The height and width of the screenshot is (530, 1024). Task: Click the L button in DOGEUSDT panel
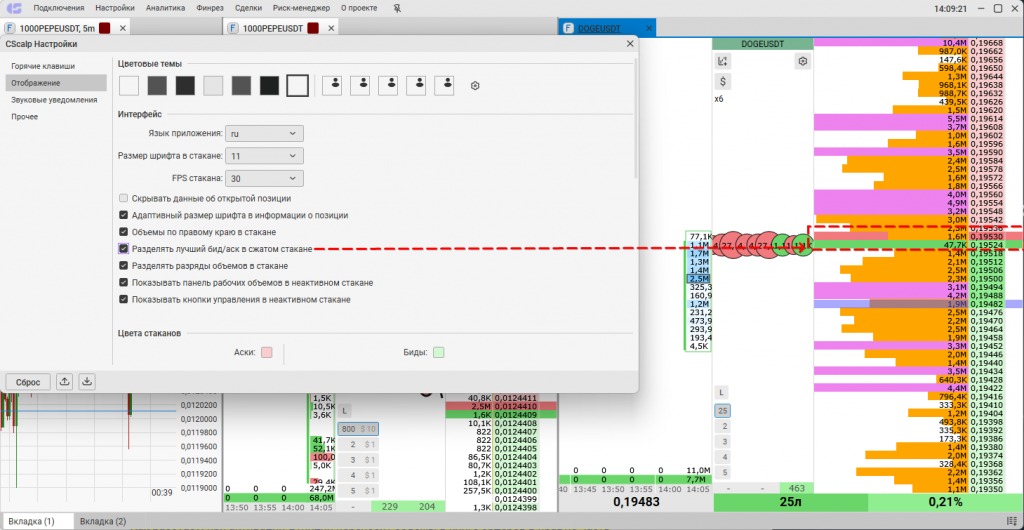(721, 393)
